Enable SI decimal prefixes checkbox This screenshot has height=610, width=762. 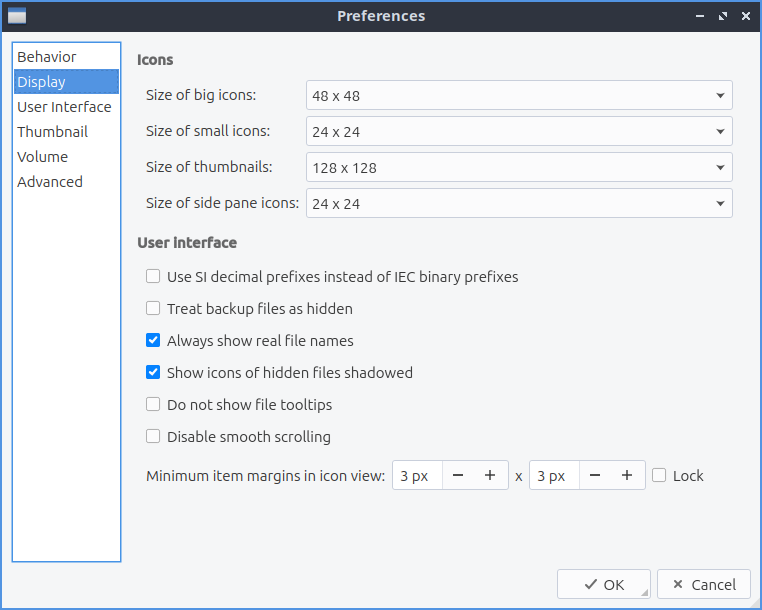click(153, 276)
